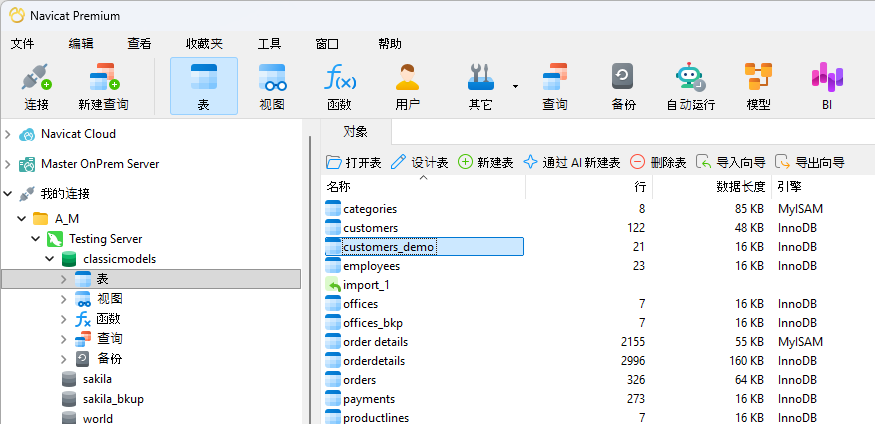The height and width of the screenshot is (424, 875).
Task: Open the 帮助 menu
Action: click(390, 44)
